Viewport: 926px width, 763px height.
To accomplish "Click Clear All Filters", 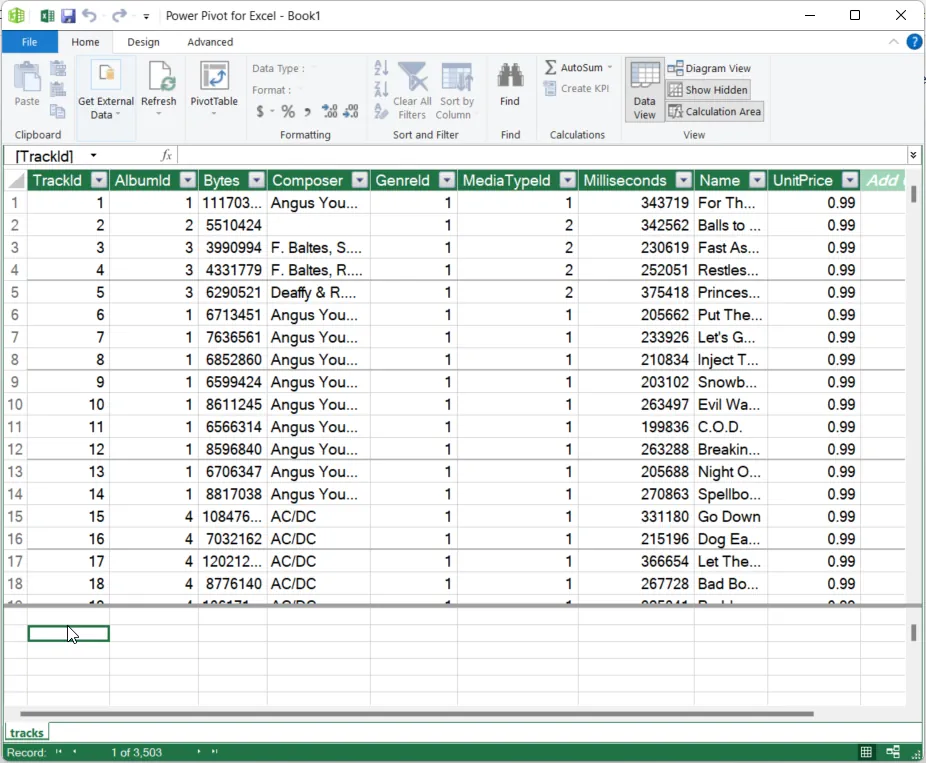I will 412,91.
